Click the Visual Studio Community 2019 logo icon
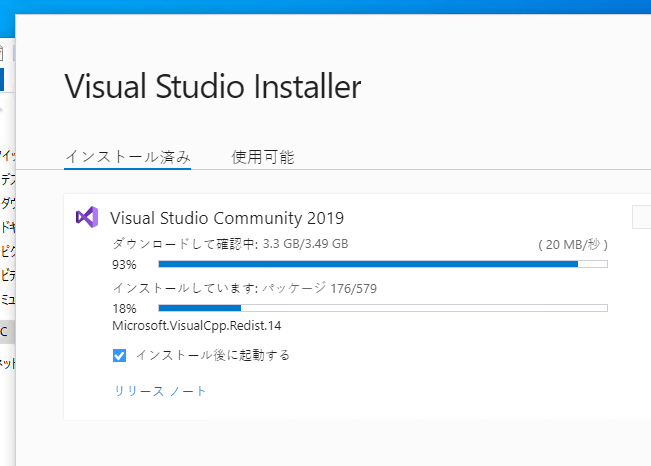 click(x=87, y=217)
